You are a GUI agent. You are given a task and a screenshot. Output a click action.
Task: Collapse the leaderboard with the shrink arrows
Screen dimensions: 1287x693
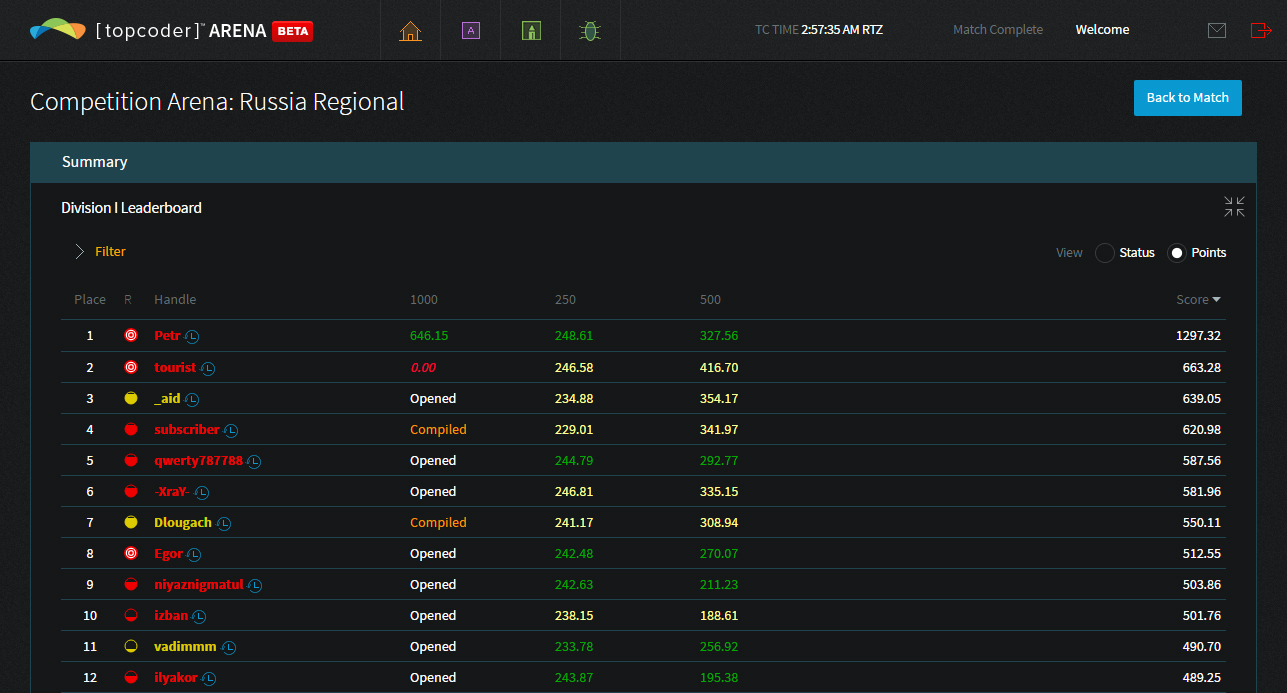pos(1234,207)
